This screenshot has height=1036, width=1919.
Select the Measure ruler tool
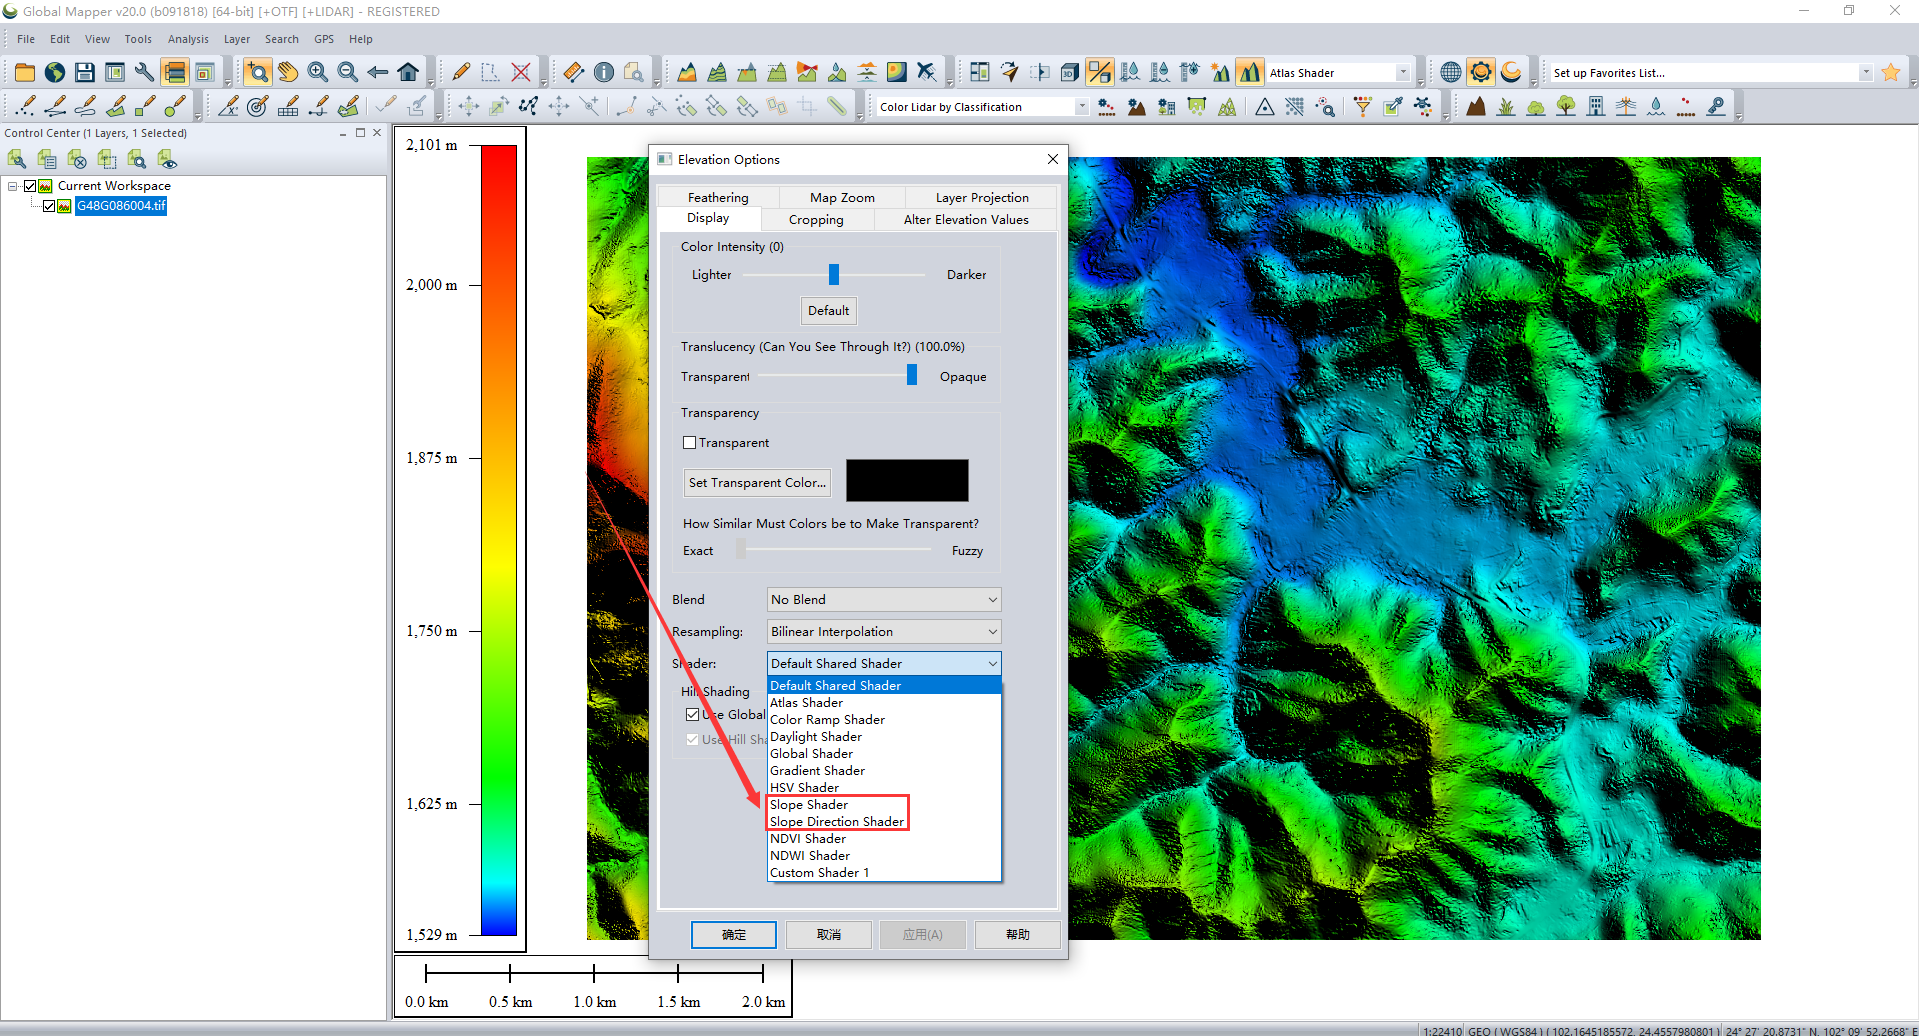click(x=574, y=72)
